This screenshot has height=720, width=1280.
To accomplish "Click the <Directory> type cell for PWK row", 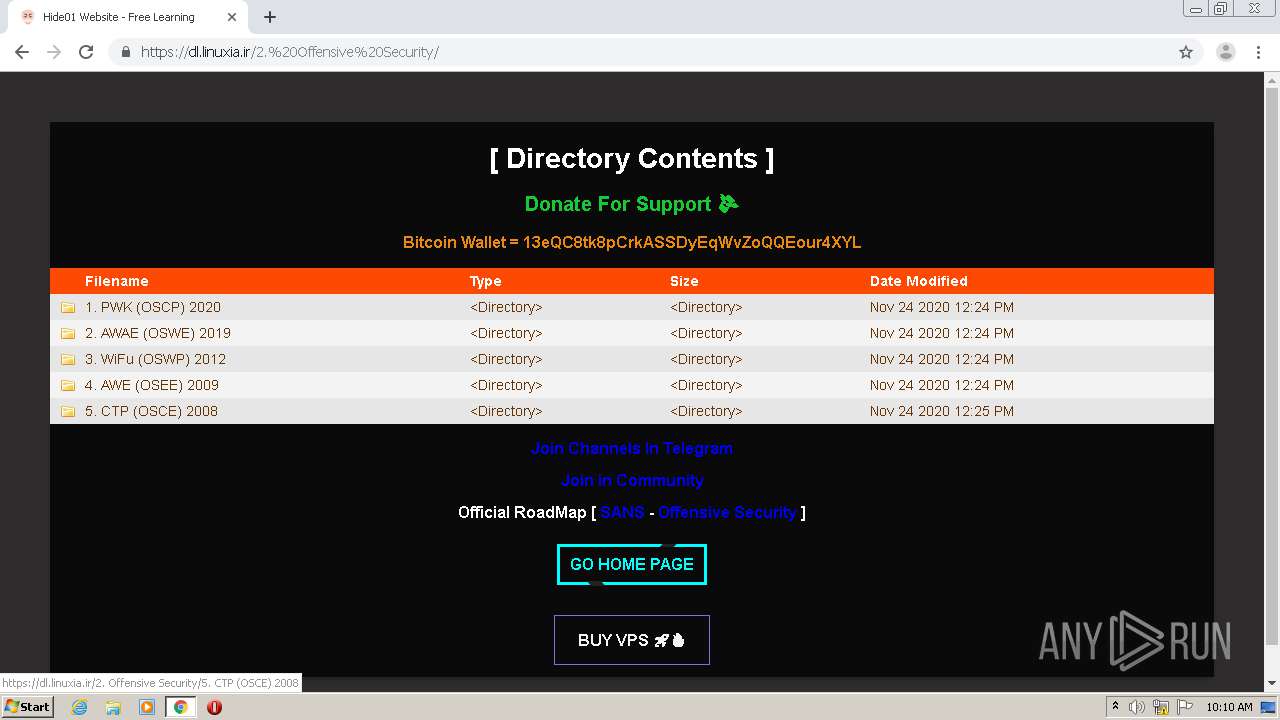I will 506,307.
